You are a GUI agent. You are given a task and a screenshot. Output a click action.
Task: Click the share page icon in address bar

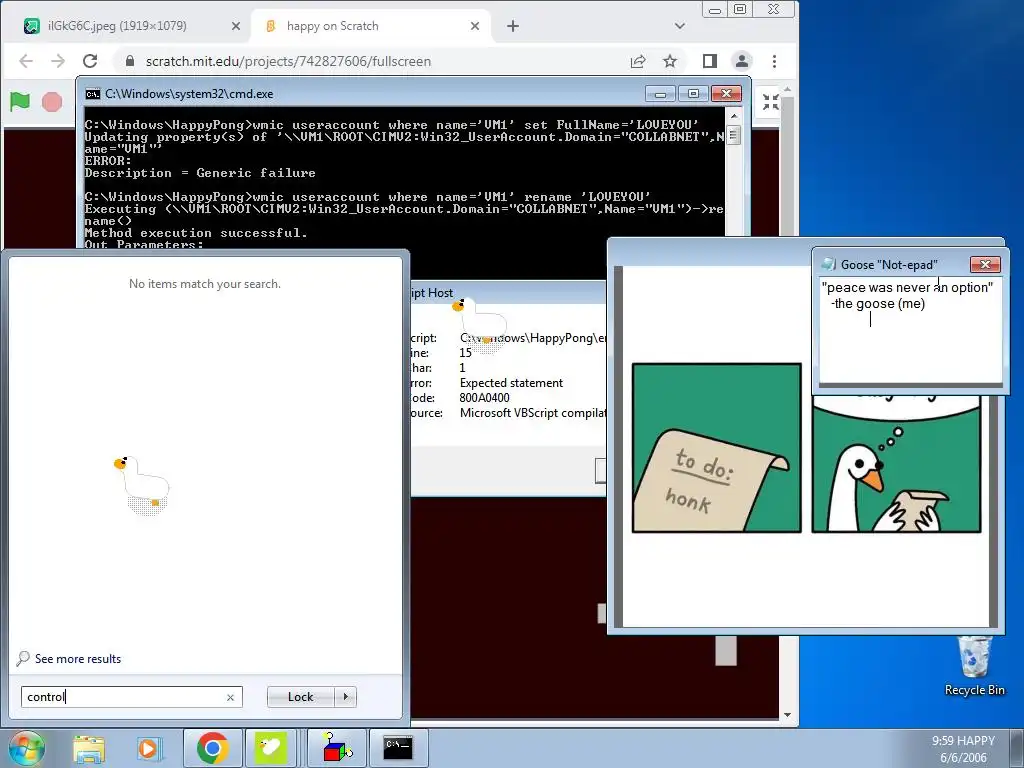pyautogui.click(x=638, y=61)
